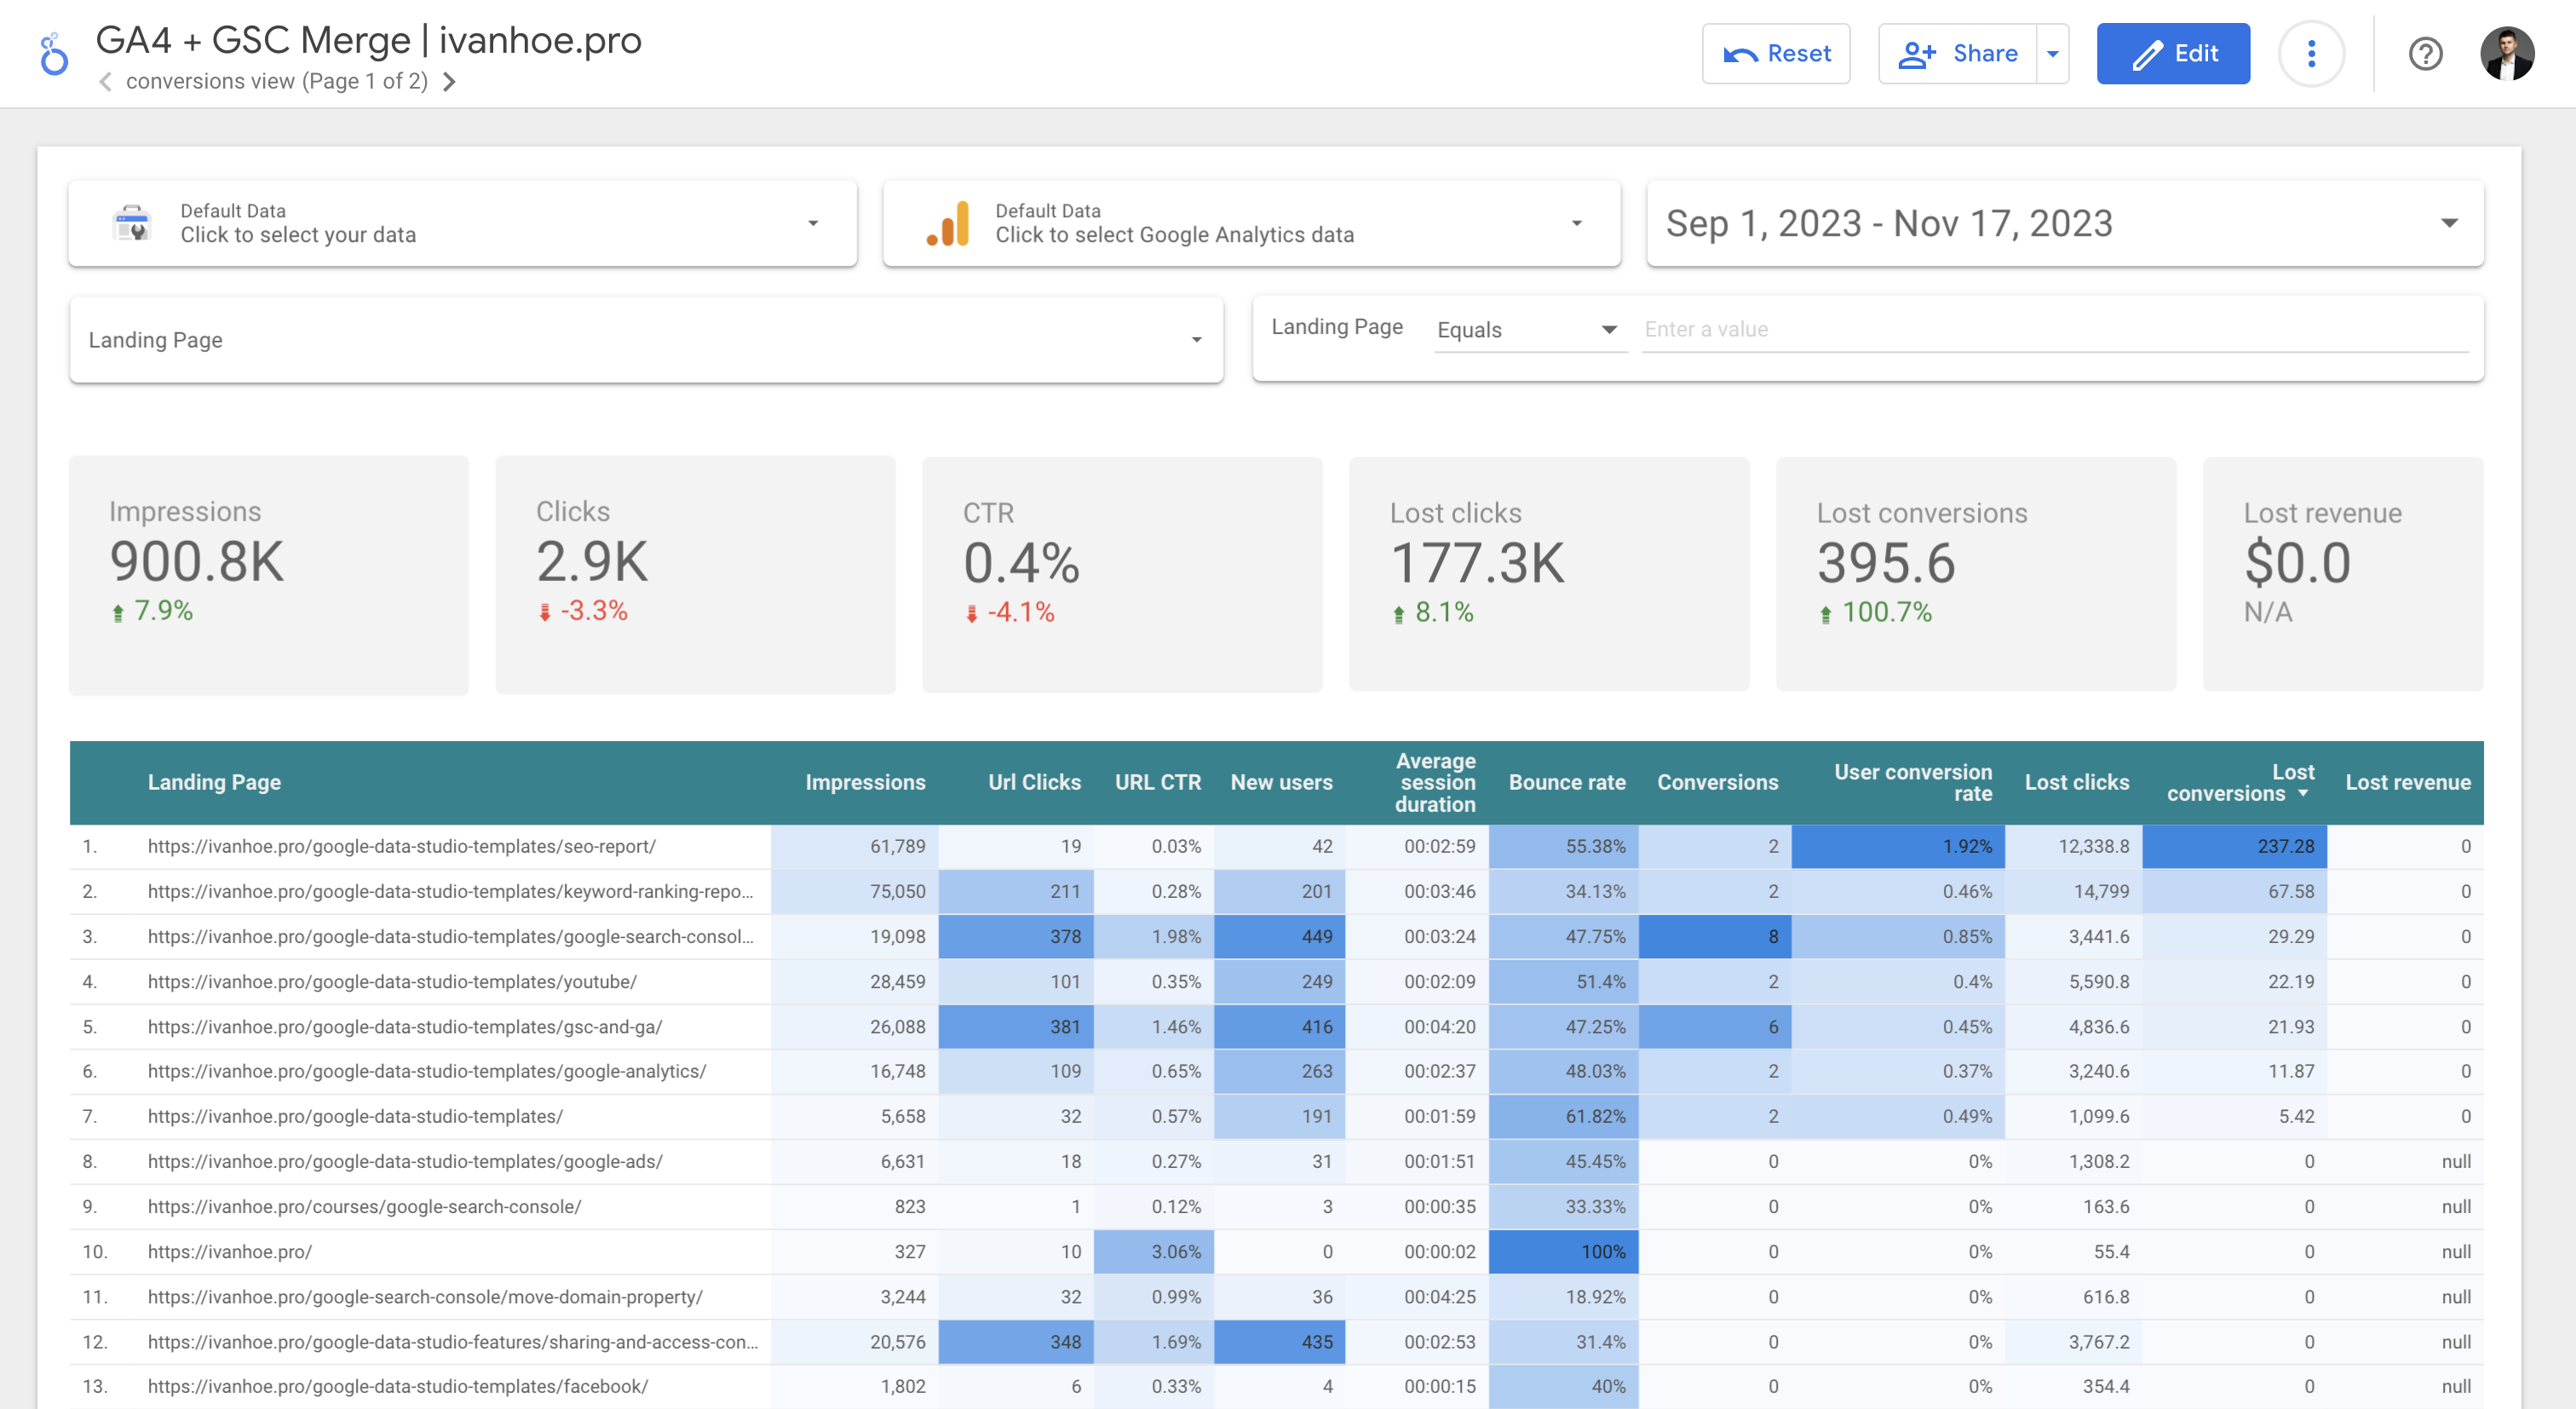Click the 449 new users cell
This screenshot has width=2576, height=1409.
pyautogui.click(x=1280, y=937)
